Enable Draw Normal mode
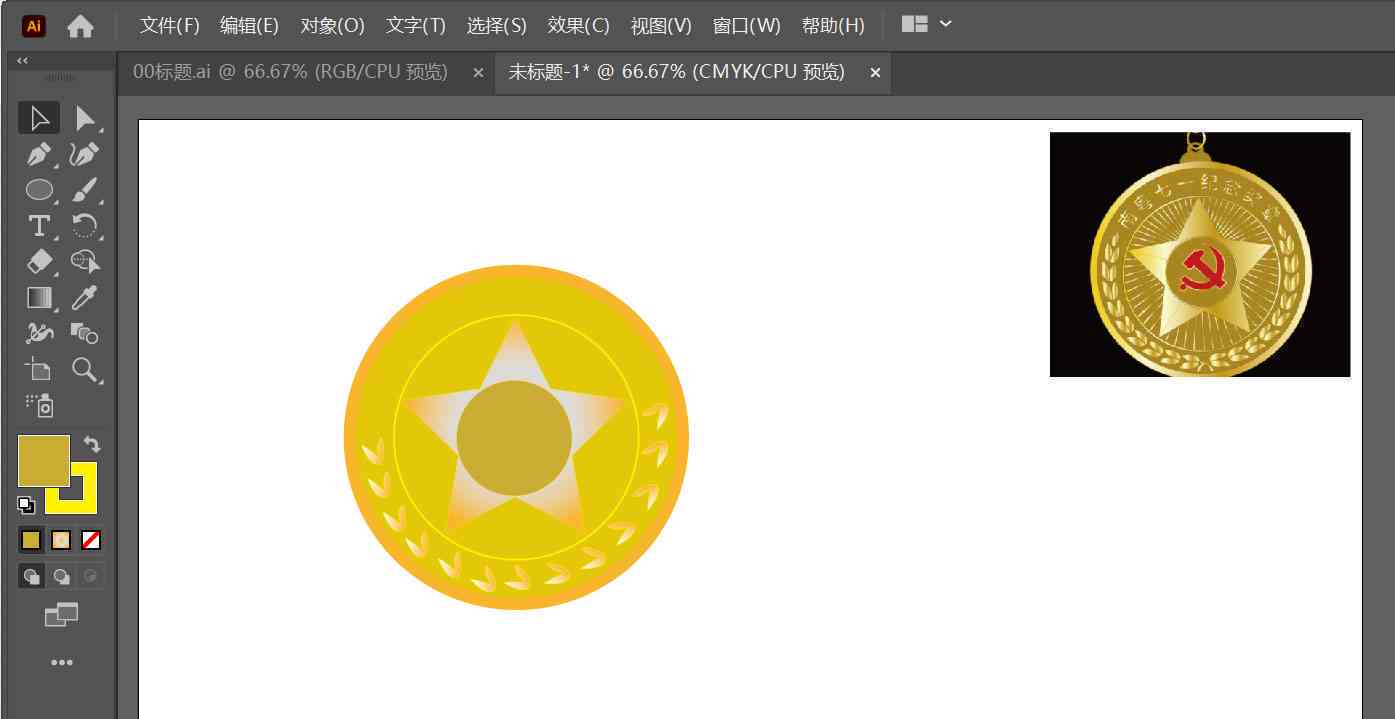Viewport: 1395px width, 719px height. click(32, 576)
